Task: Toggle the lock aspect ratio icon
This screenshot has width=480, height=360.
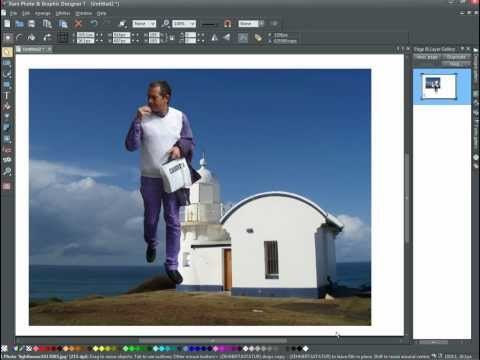Action: (x=172, y=38)
